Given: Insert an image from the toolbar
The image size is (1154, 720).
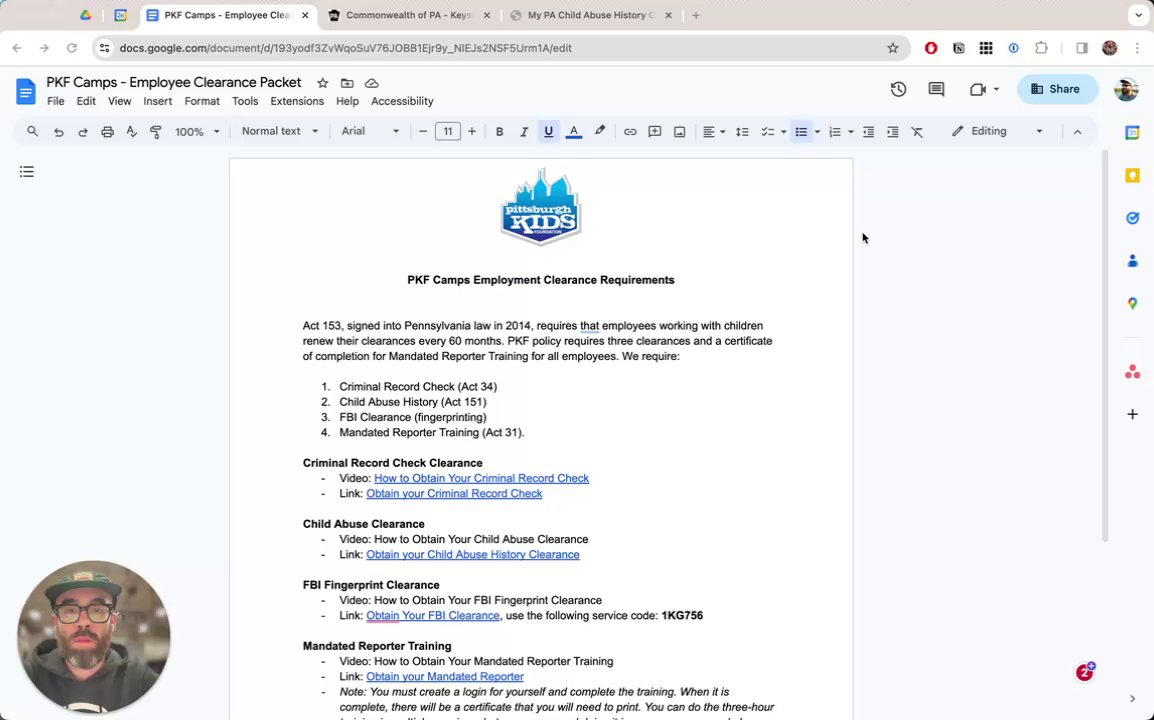Looking at the screenshot, I should pyautogui.click(x=679, y=132).
